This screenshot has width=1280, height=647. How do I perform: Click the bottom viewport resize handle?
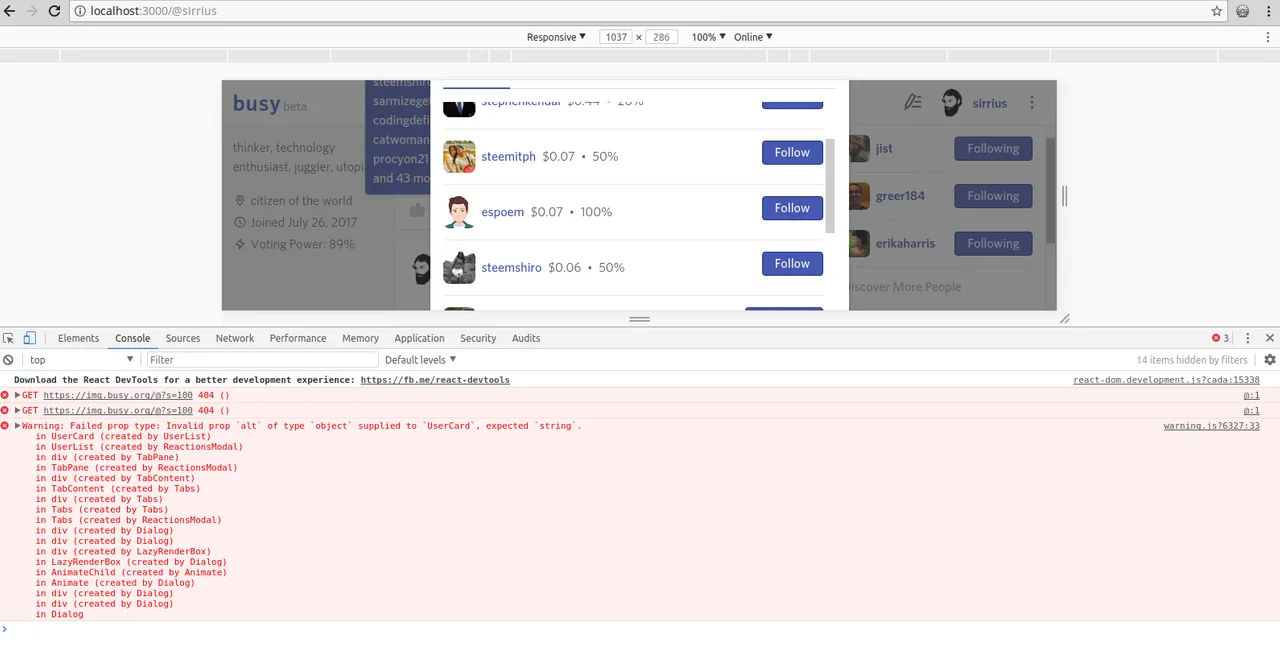pos(640,319)
